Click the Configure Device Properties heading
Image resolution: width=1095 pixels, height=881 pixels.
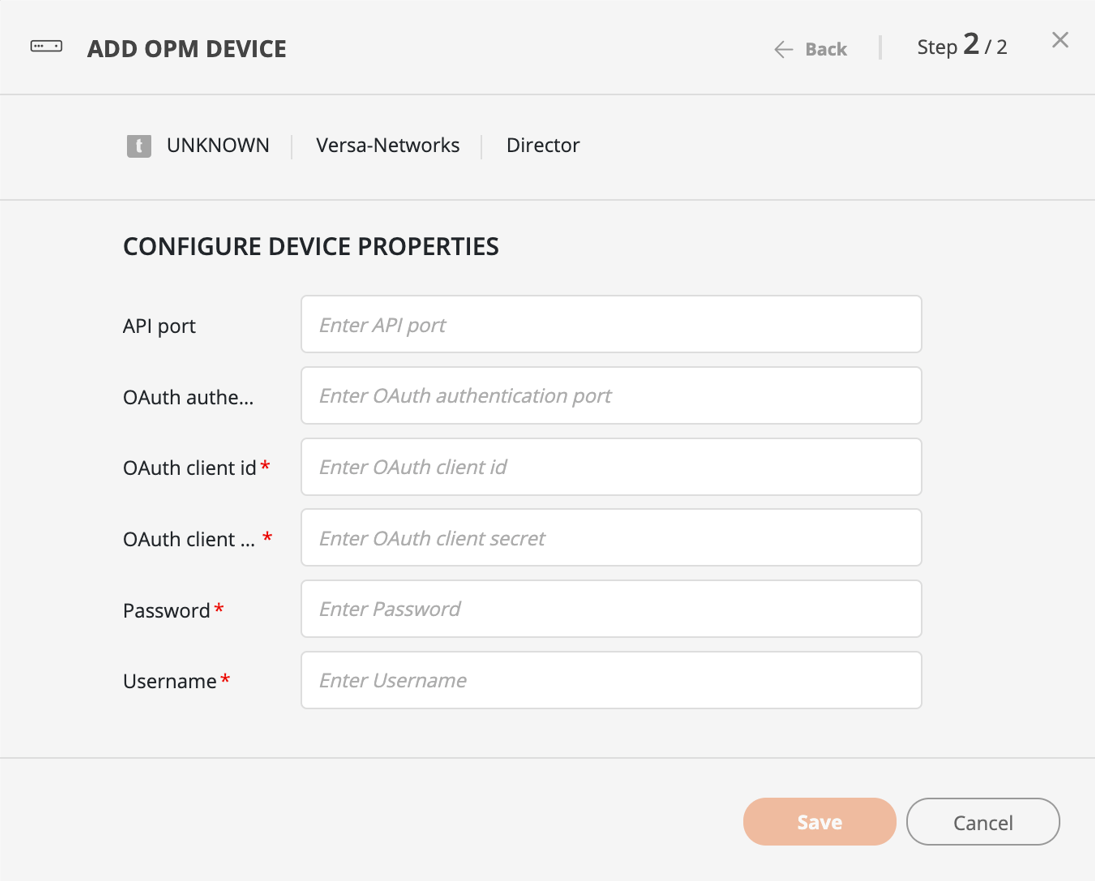point(310,246)
